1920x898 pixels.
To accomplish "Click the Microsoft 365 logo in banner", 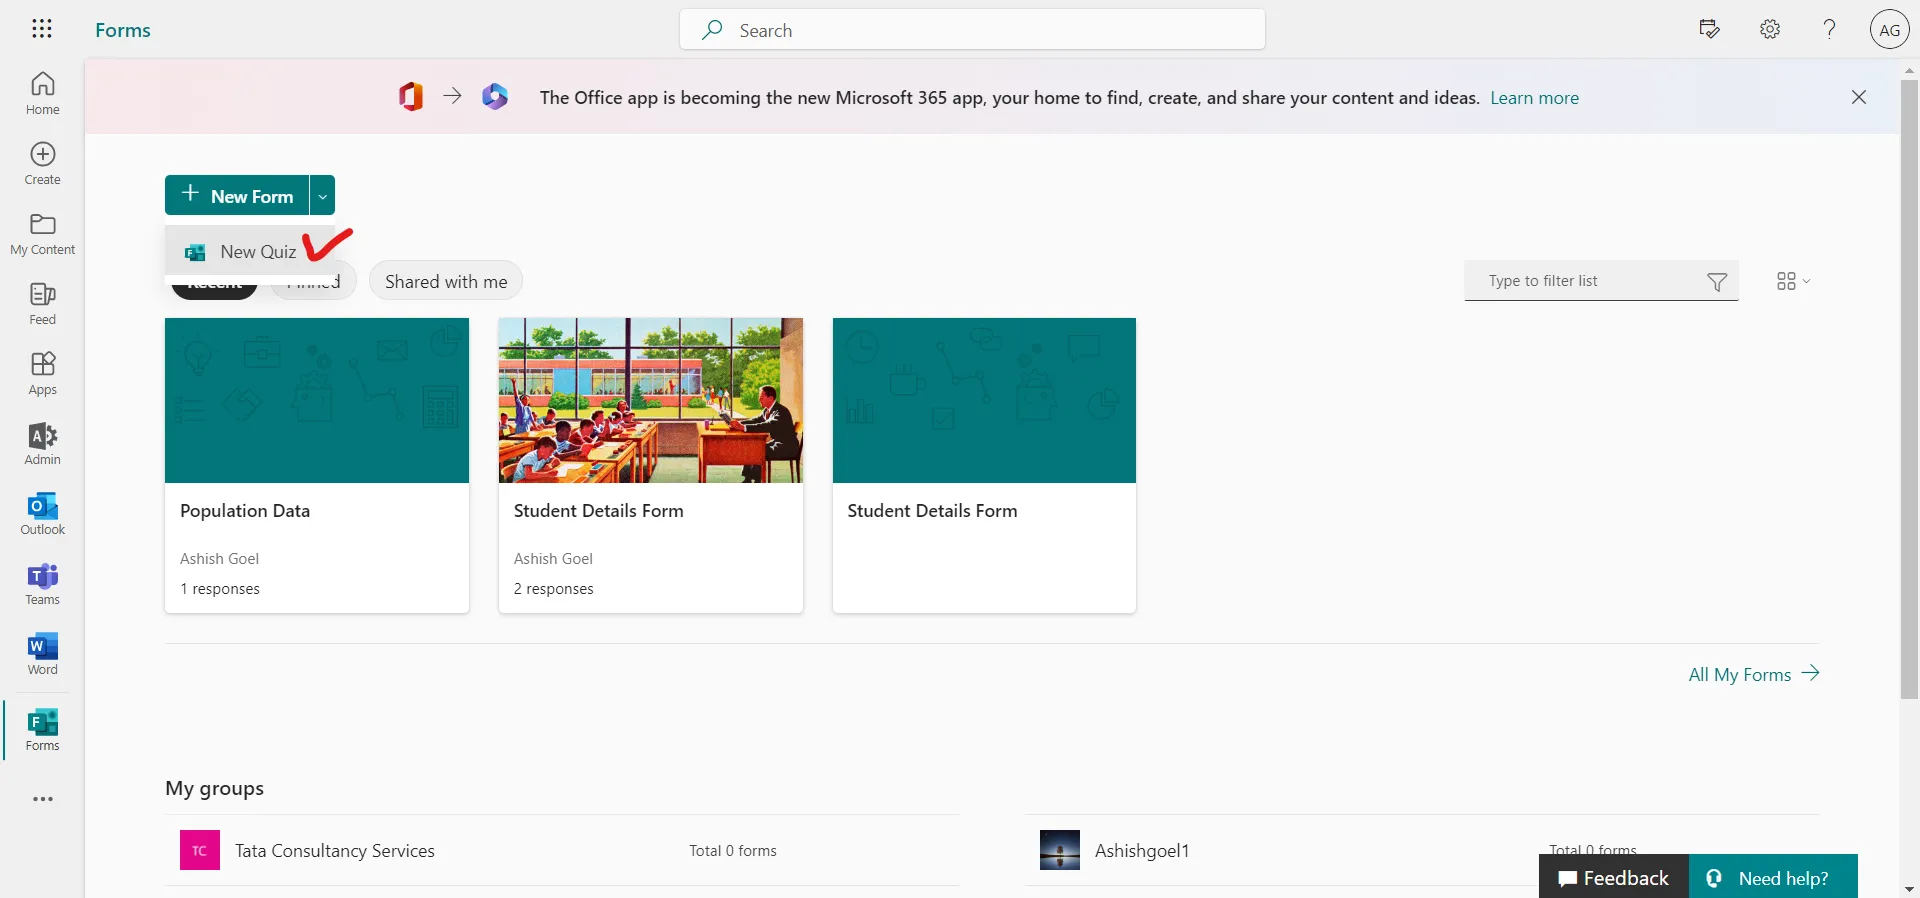I will click(x=495, y=97).
